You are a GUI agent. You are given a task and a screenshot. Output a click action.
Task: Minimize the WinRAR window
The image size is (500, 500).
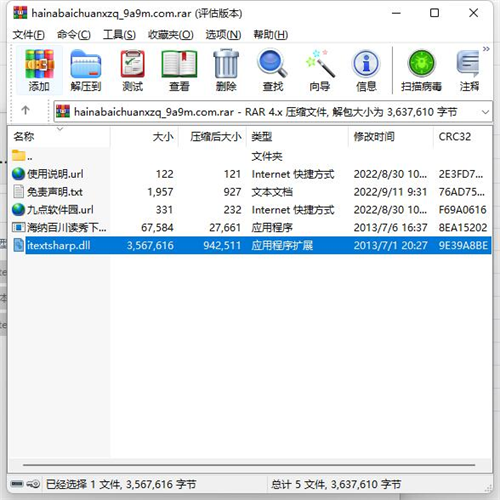[396, 13]
